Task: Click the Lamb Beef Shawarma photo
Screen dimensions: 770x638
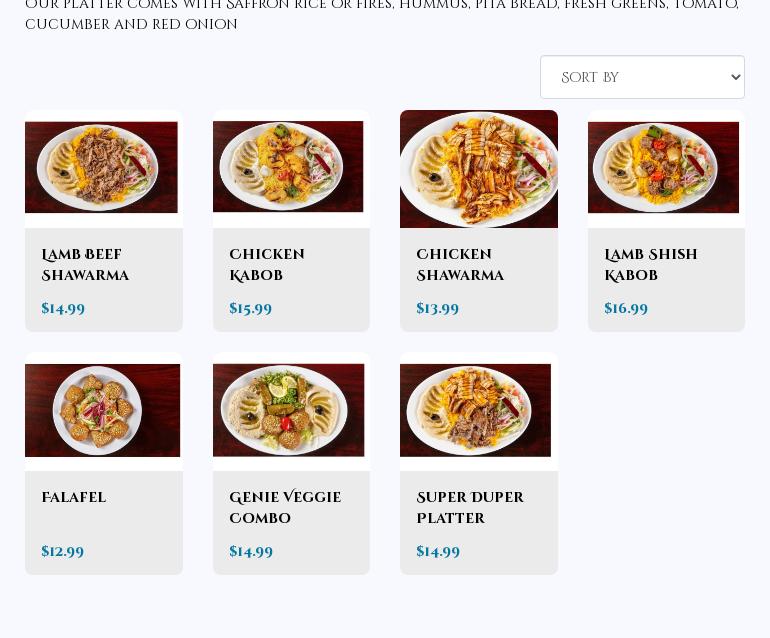Action: pyautogui.click(x=103, y=168)
